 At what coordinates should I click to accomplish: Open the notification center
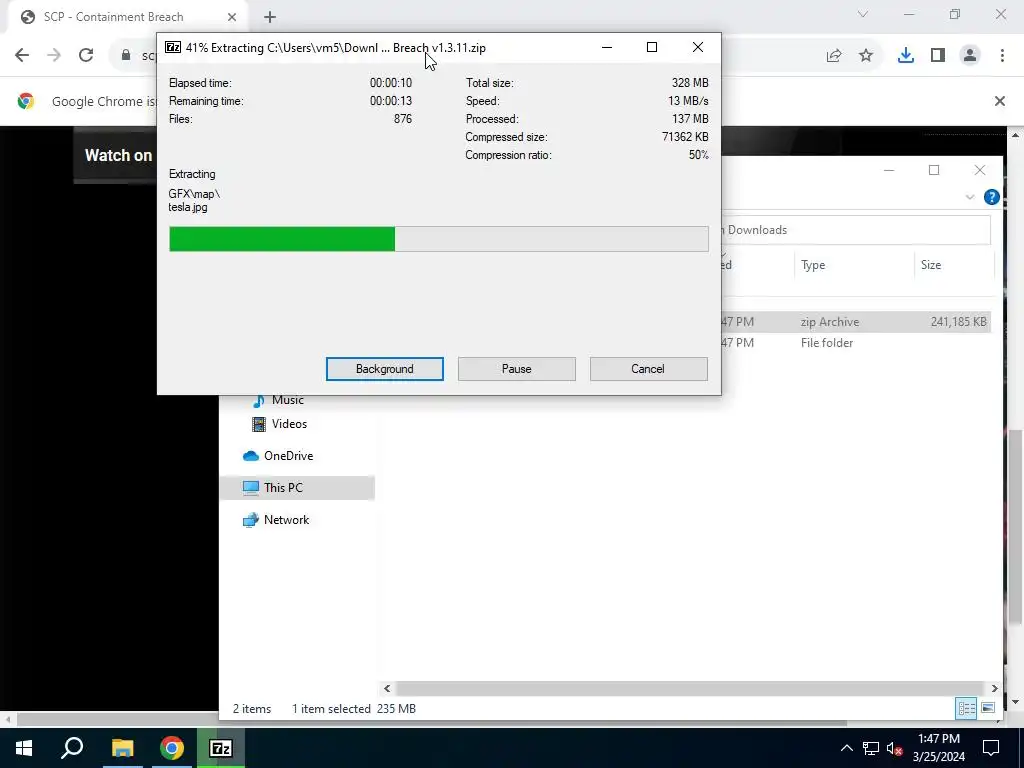tap(991, 748)
